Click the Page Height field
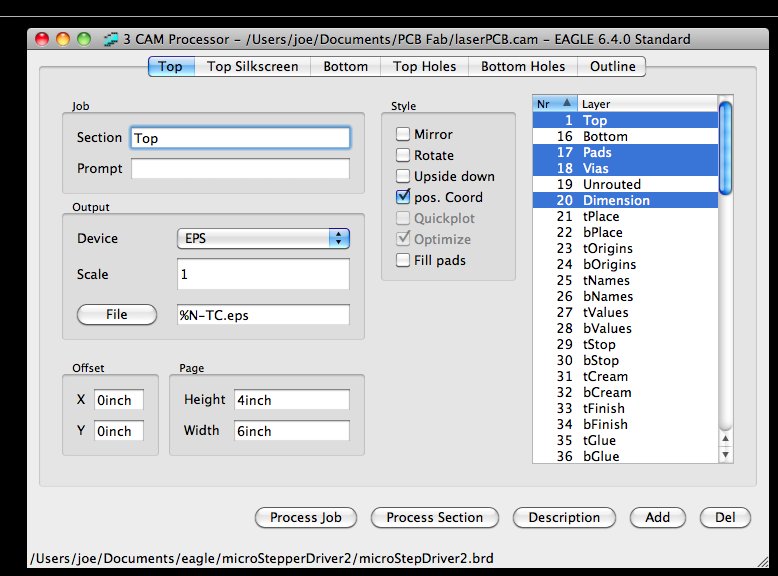The height and width of the screenshot is (576, 778). [x=292, y=400]
